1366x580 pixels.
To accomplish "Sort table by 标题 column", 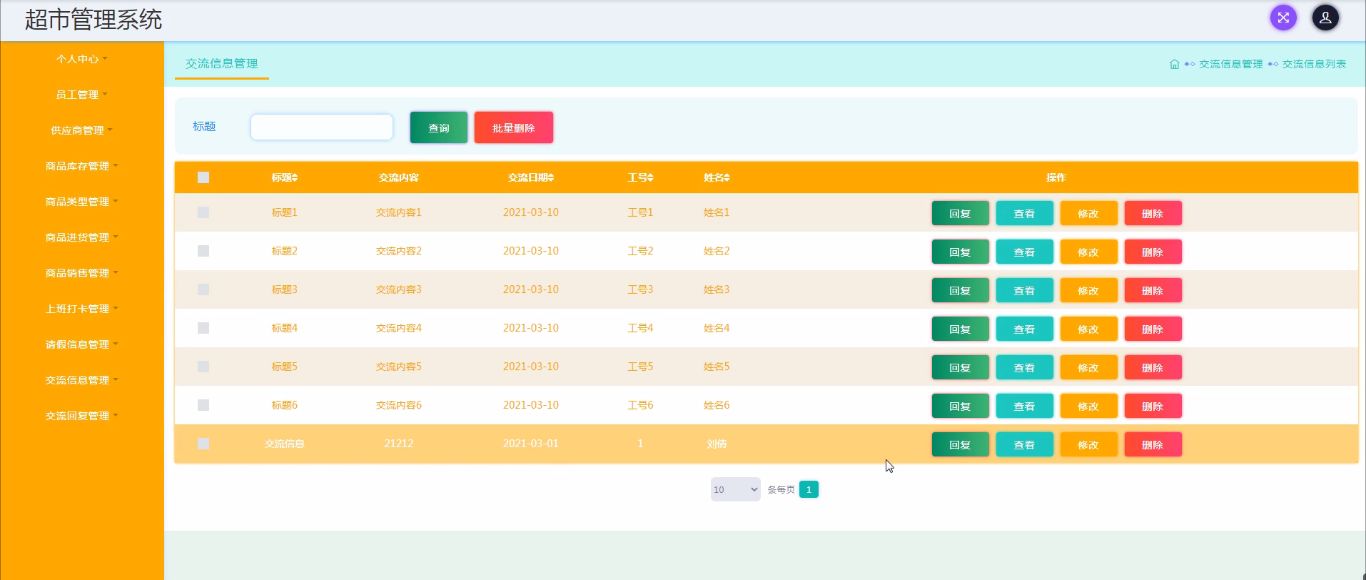I will coord(284,178).
